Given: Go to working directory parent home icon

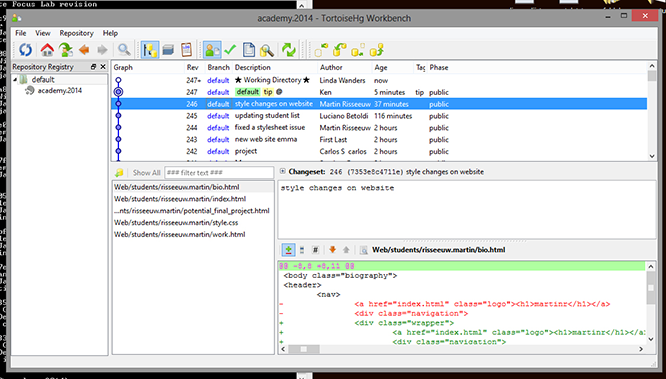Looking at the screenshot, I should coord(47,50).
